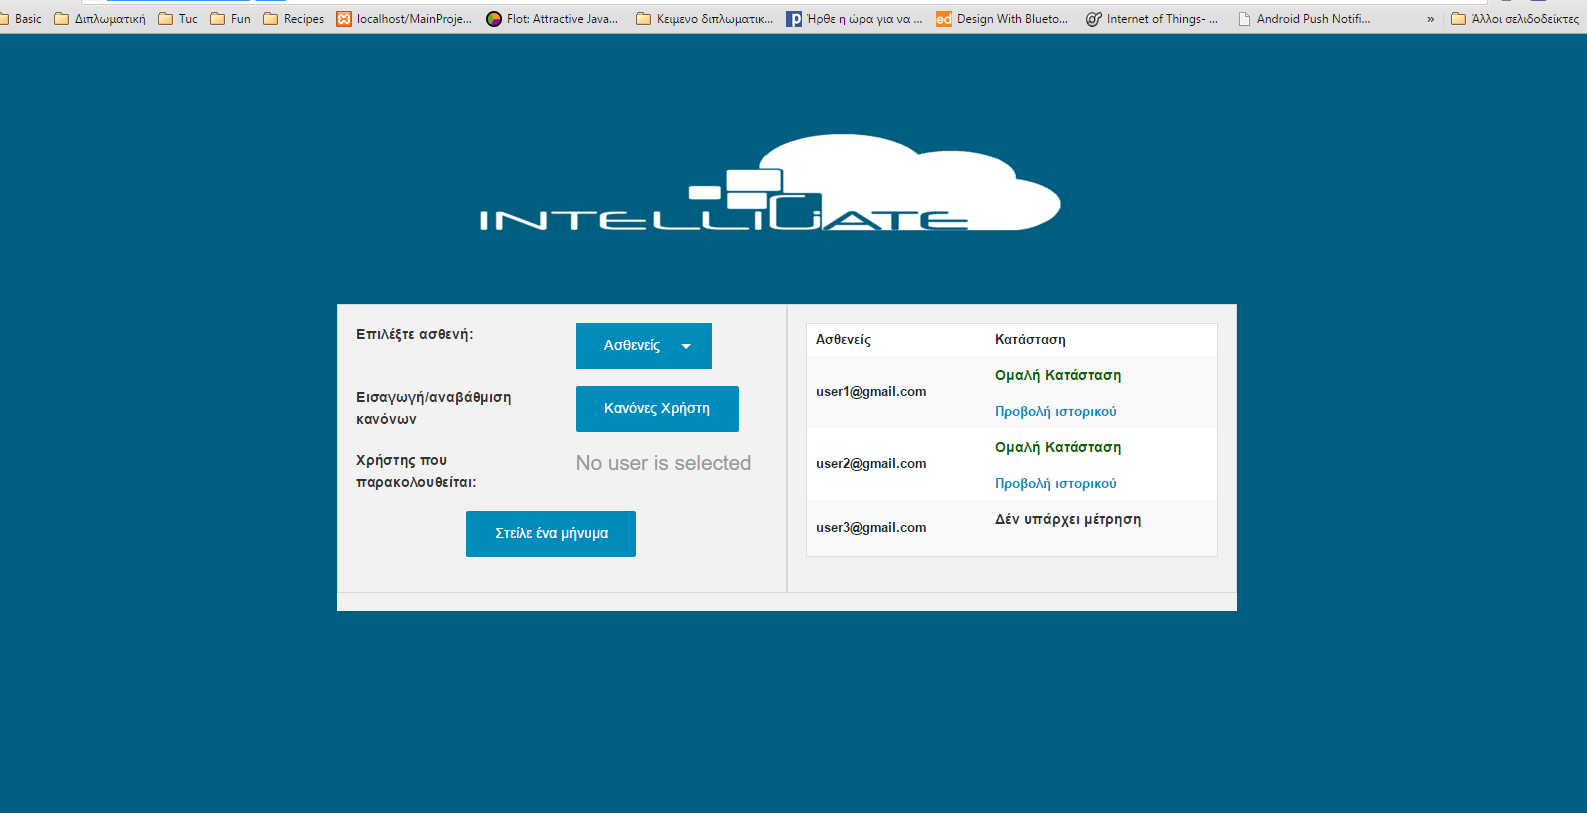Click the Χρήστης που παρακολουθείται label
This screenshot has width=1587, height=813.
[416, 471]
